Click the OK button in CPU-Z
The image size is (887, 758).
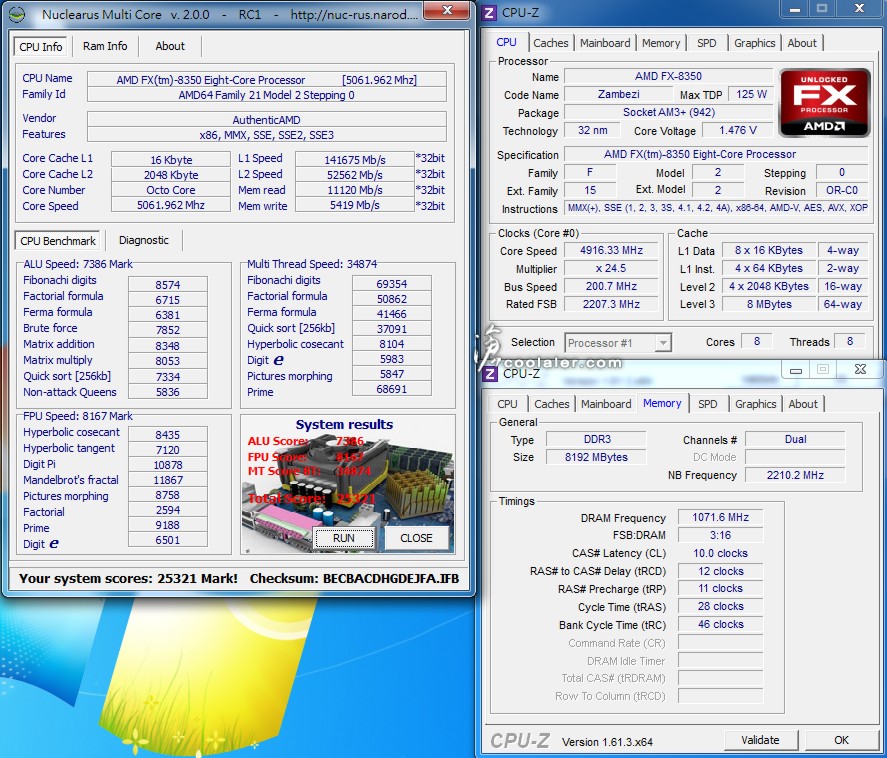coord(841,740)
